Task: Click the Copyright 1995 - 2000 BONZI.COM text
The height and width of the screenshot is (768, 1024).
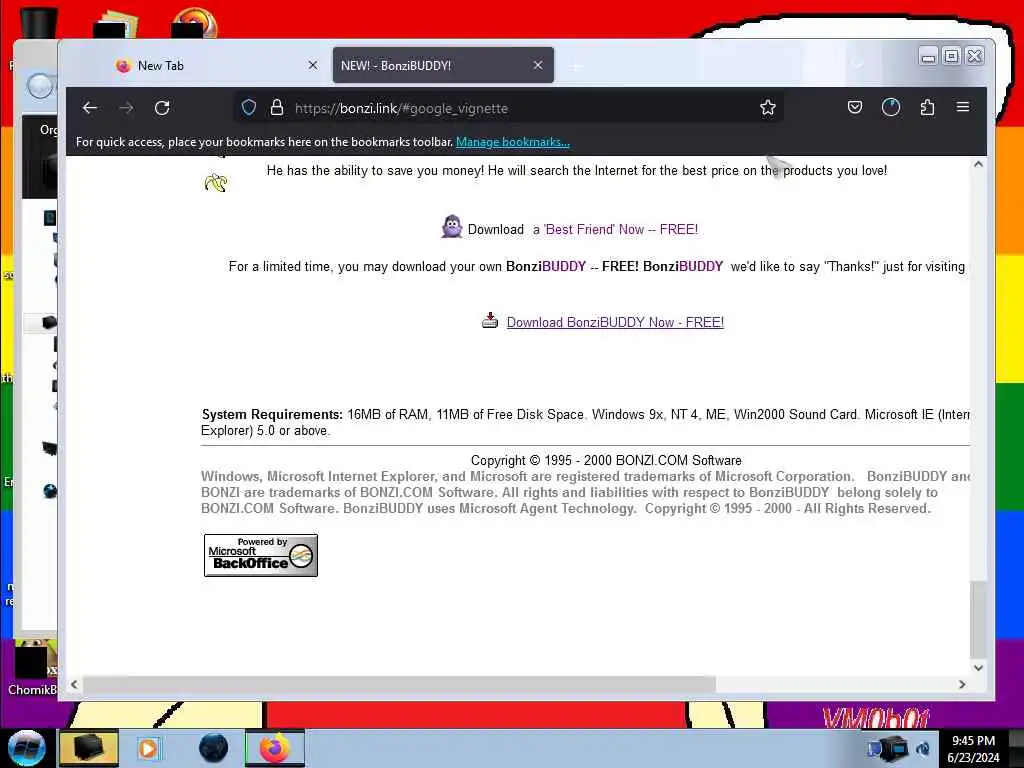Action: 606,460
